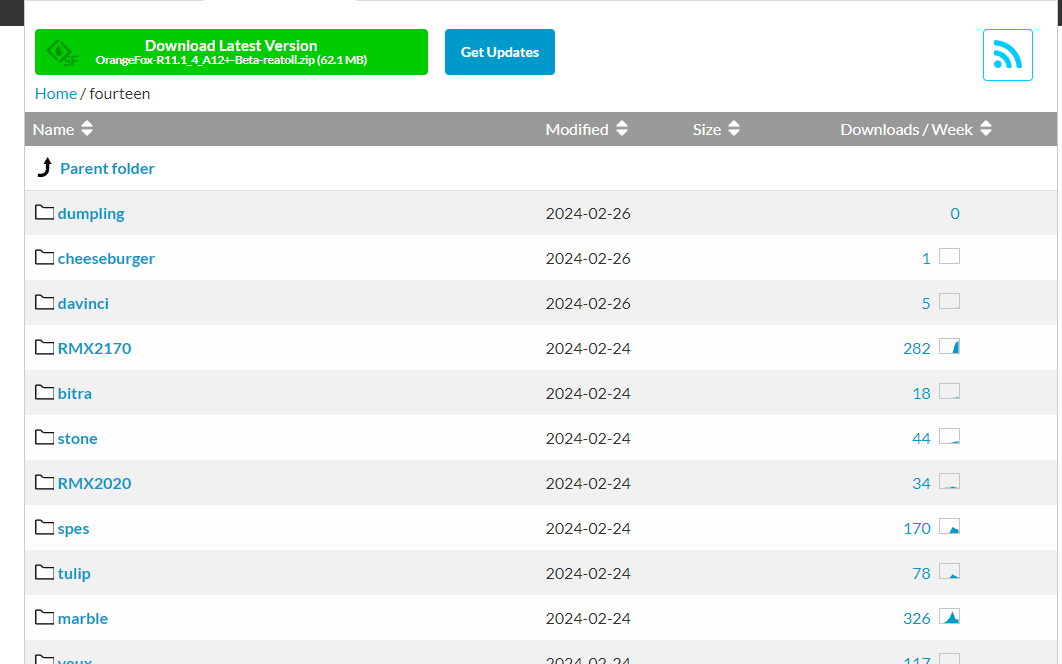Screen dimensions: 1062x664
Task: Click the 'fourteen' breadcrumb text
Action: pyautogui.click(x=120, y=94)
